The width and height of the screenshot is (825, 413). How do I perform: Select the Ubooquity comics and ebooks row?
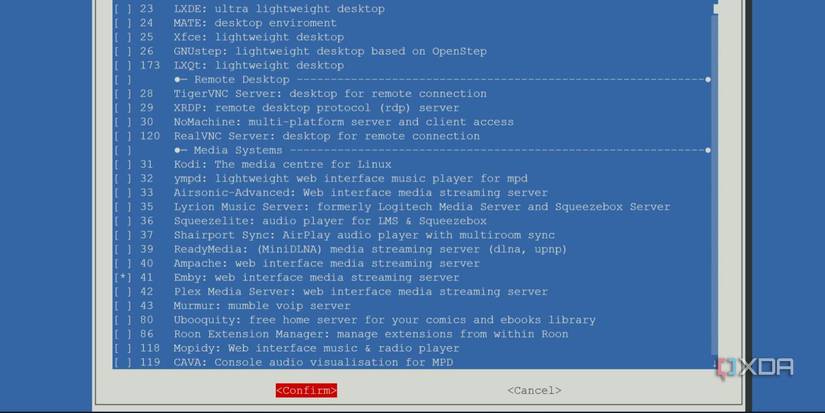[x=411, y=320]
